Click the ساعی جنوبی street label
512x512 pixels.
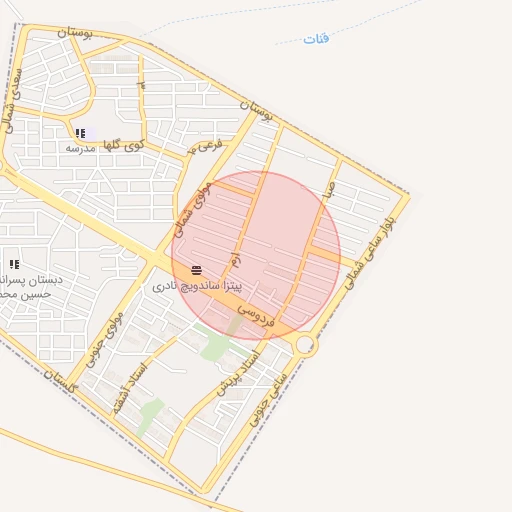268,400
